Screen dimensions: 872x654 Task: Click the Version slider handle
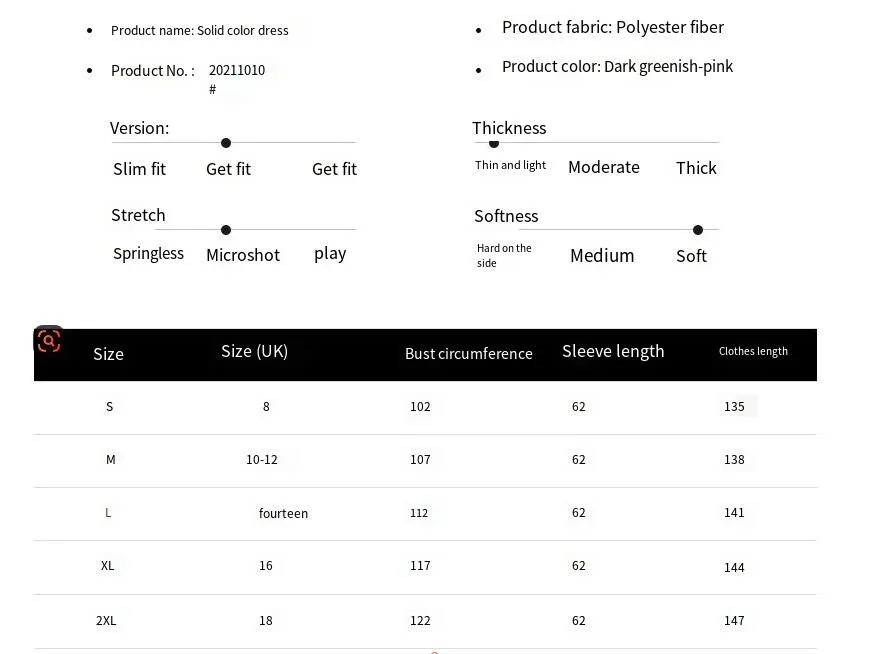tap(226, 143)
